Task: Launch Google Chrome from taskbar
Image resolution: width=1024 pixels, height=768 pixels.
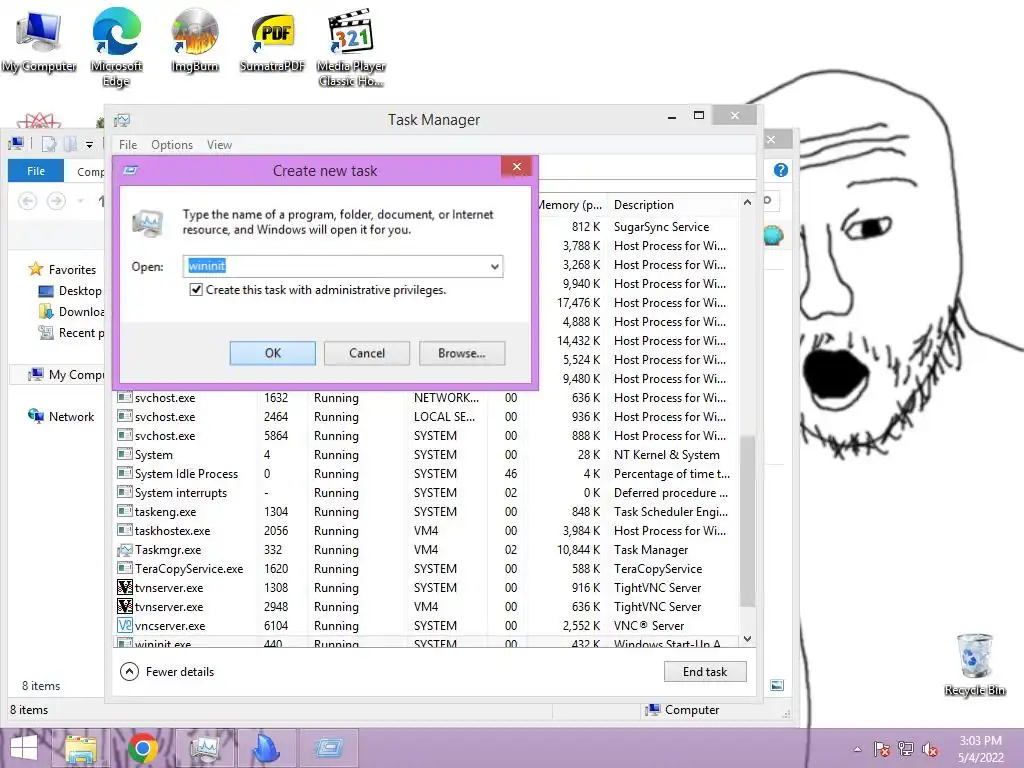Action: pos(142,748)
